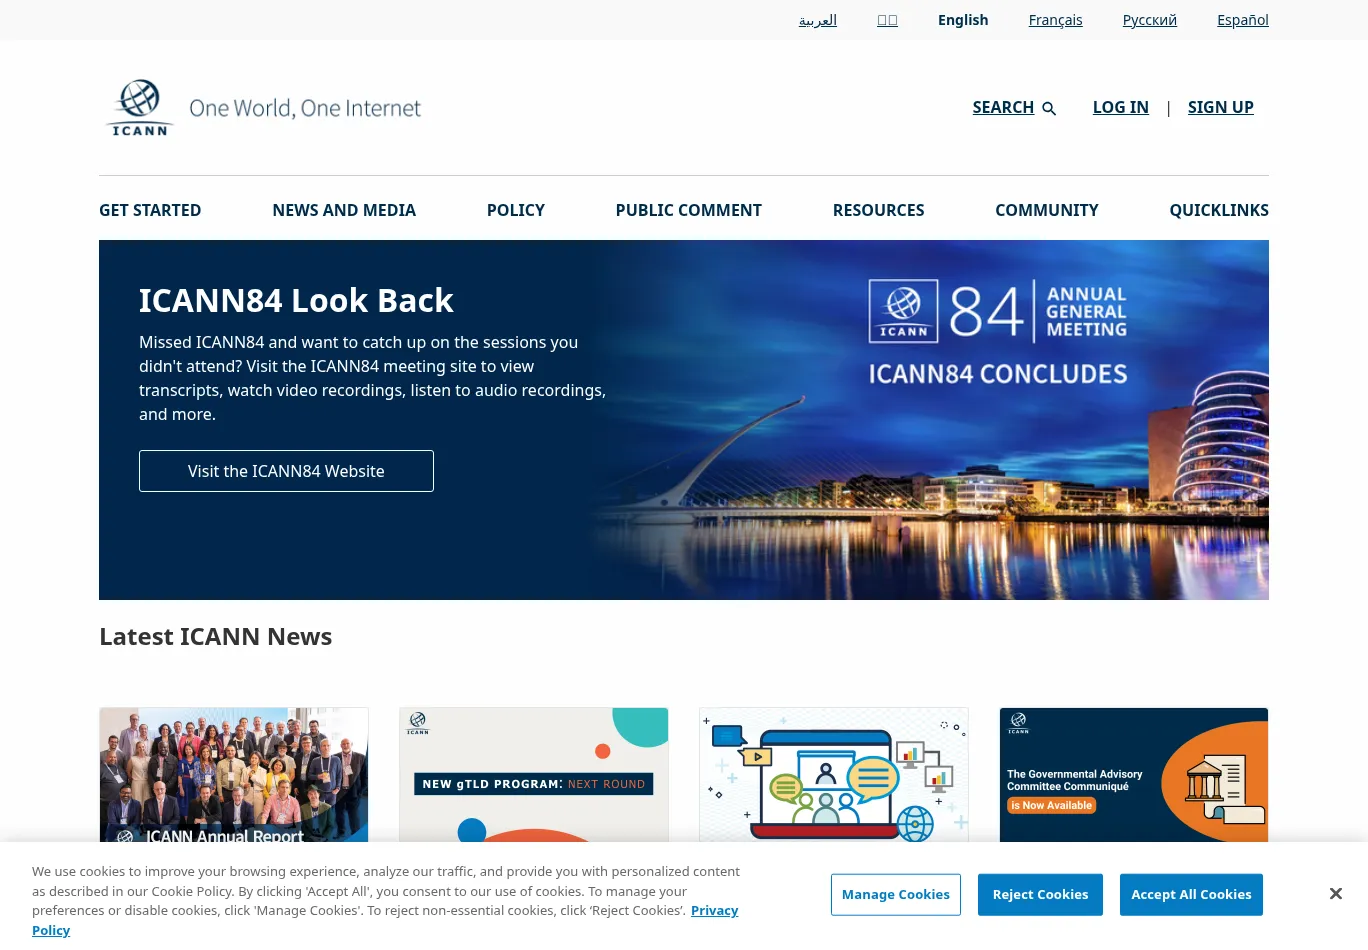Switch site language to Français

coord(1055,20)
